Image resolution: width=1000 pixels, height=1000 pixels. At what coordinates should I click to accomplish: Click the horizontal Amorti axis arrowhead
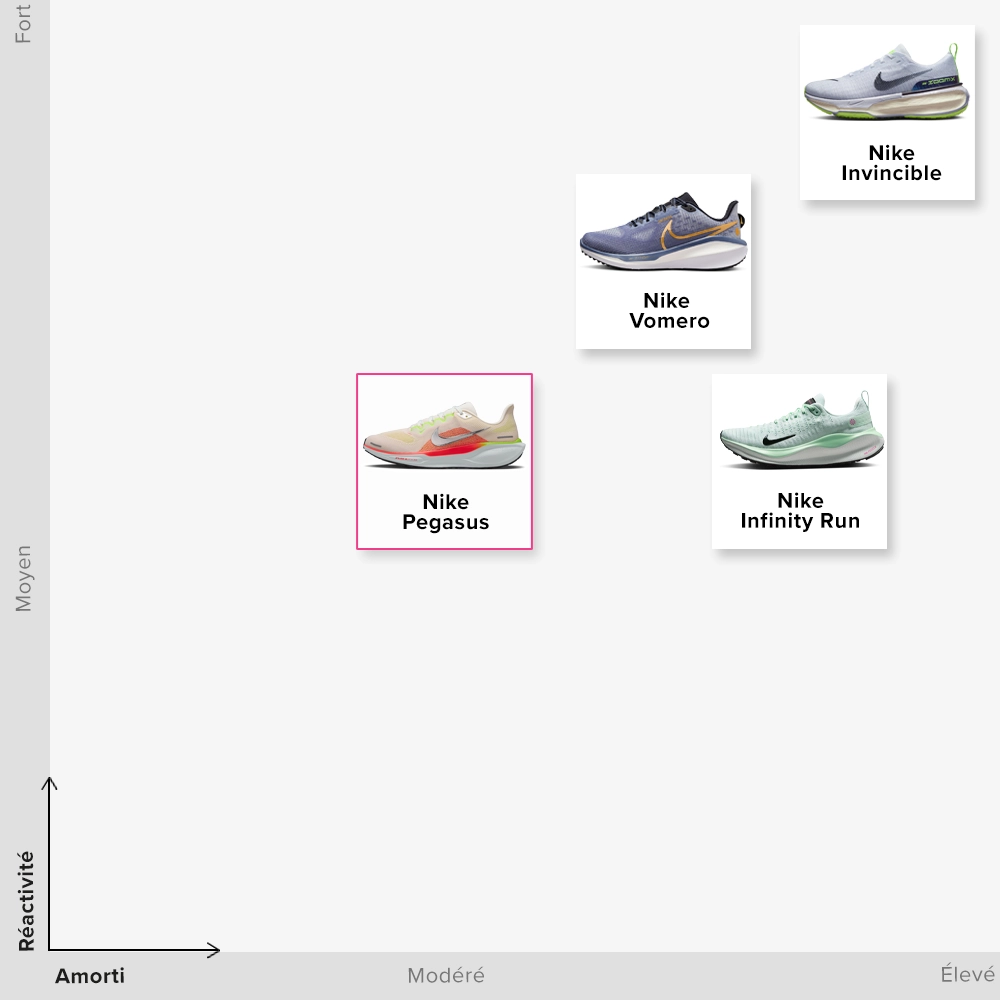tap(214, 949)
